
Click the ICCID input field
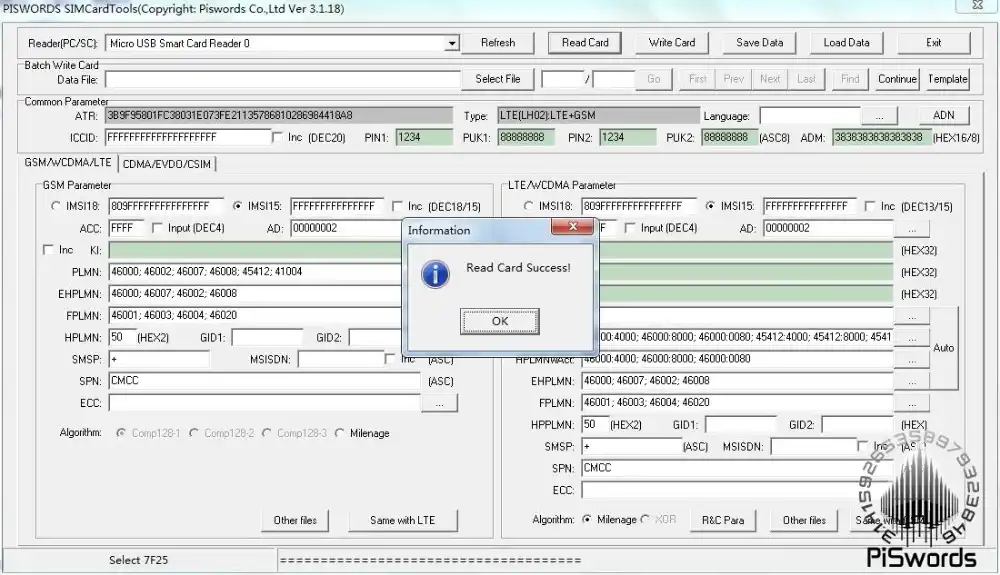click(188, 138)
